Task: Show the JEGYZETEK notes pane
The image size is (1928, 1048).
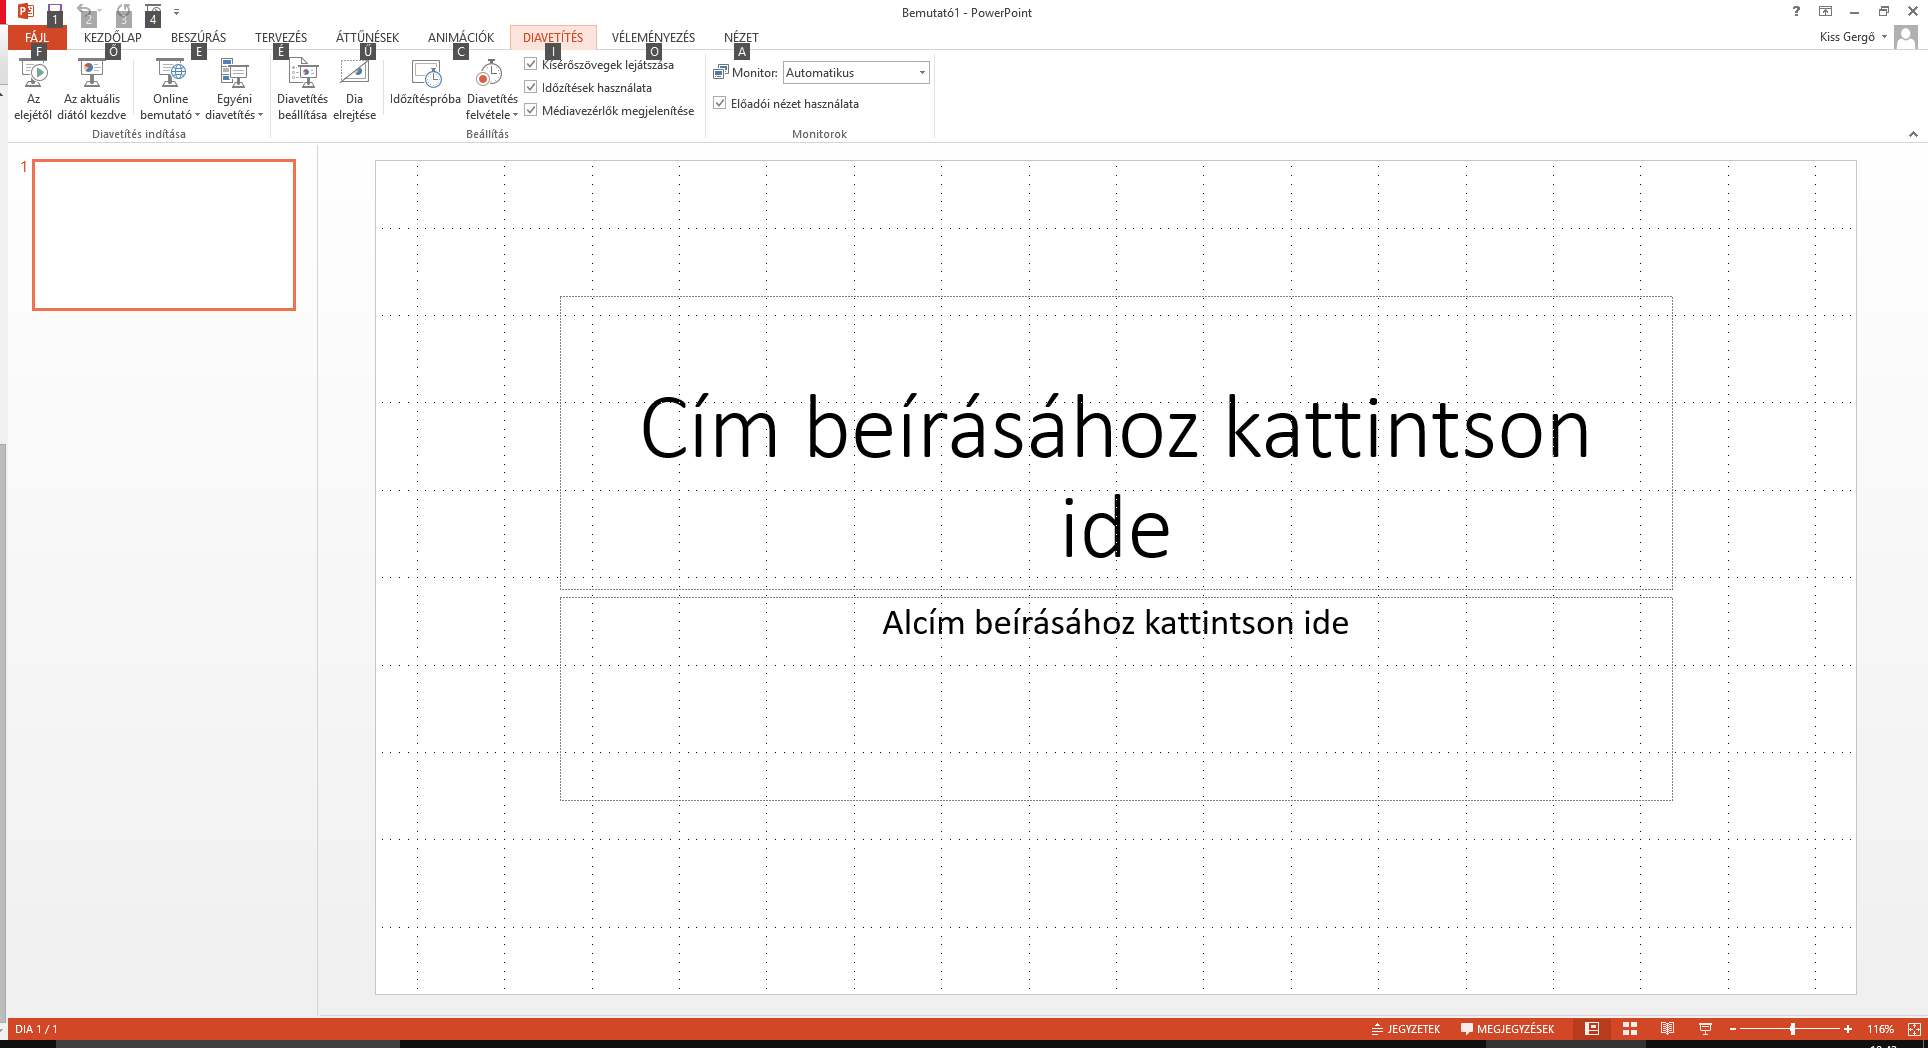Action: point(1406,1029)
